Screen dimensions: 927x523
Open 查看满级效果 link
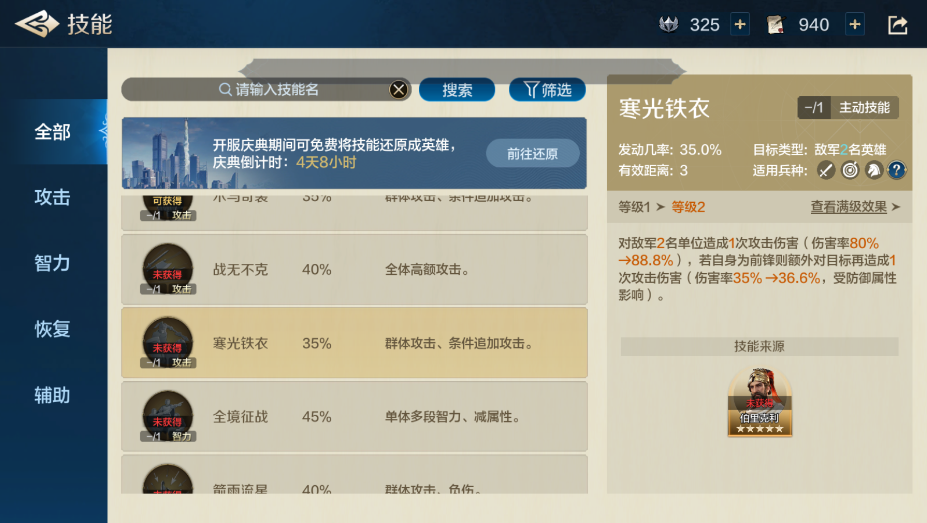(x=855, y=207)
